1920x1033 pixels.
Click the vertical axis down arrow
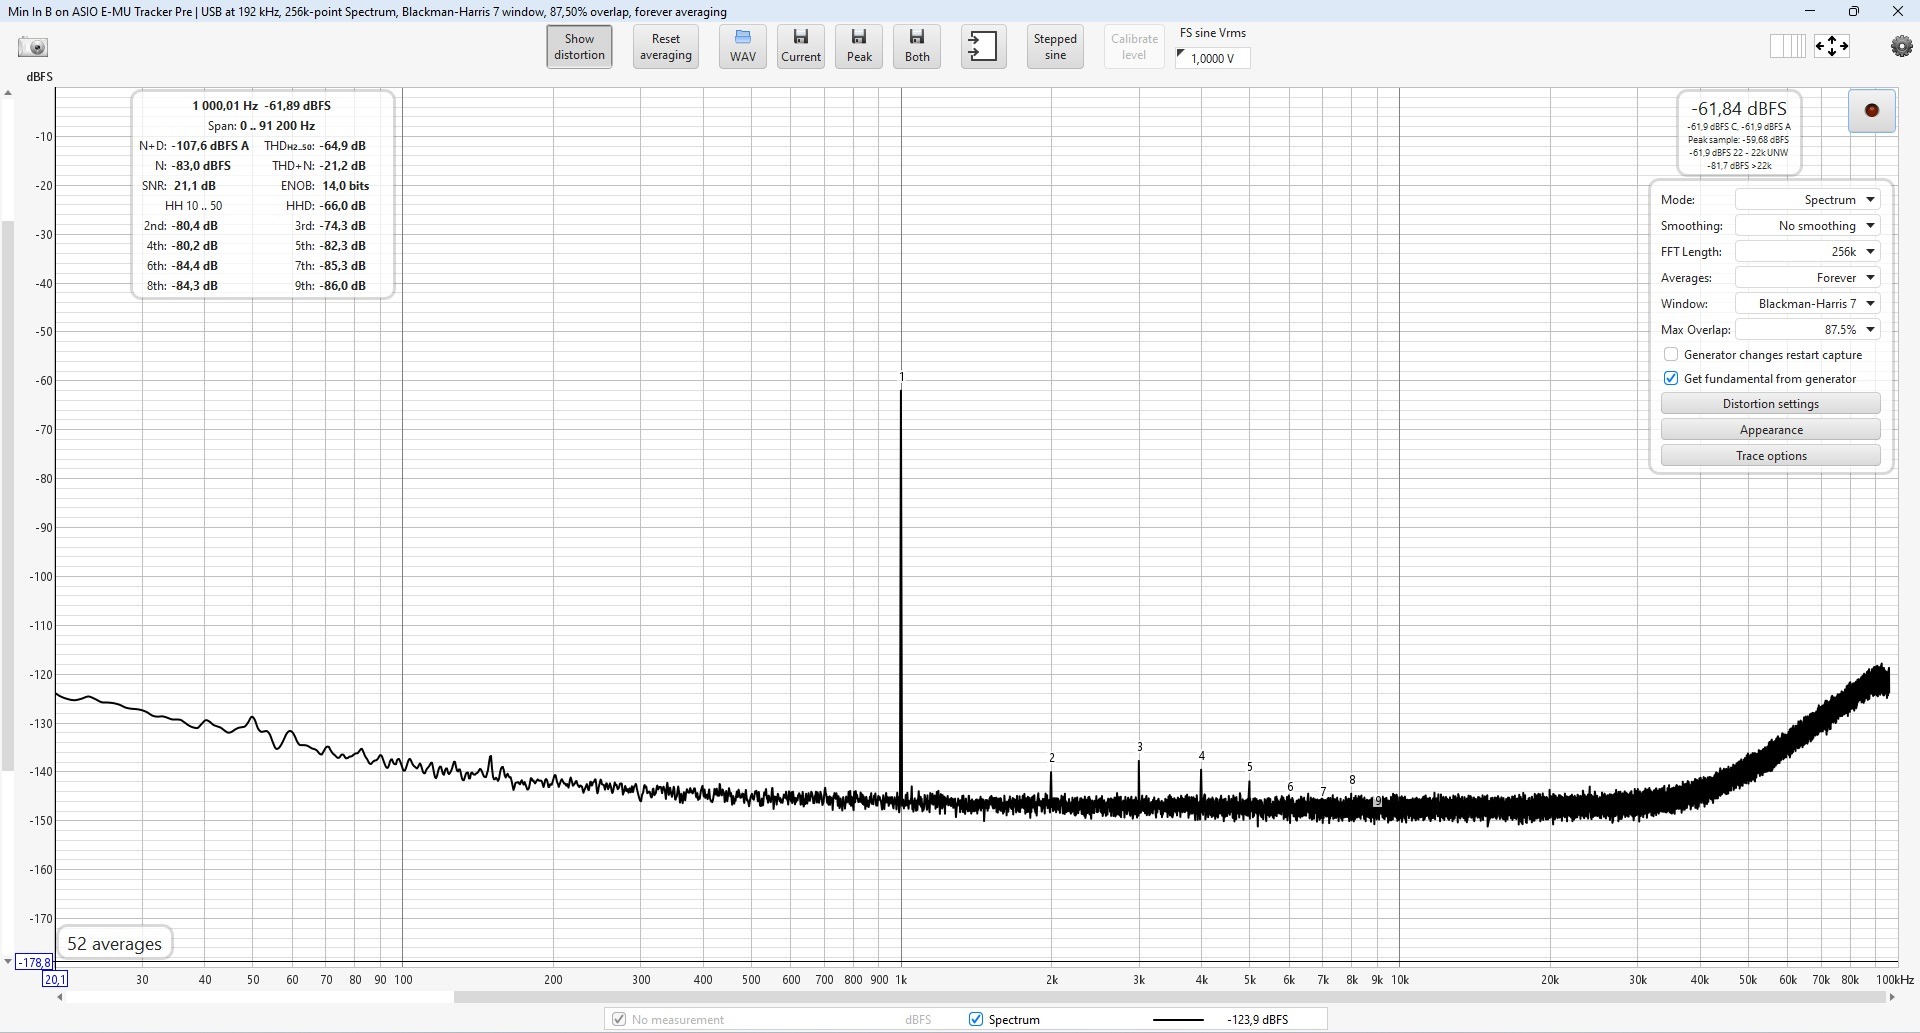[x=8, y=962]
